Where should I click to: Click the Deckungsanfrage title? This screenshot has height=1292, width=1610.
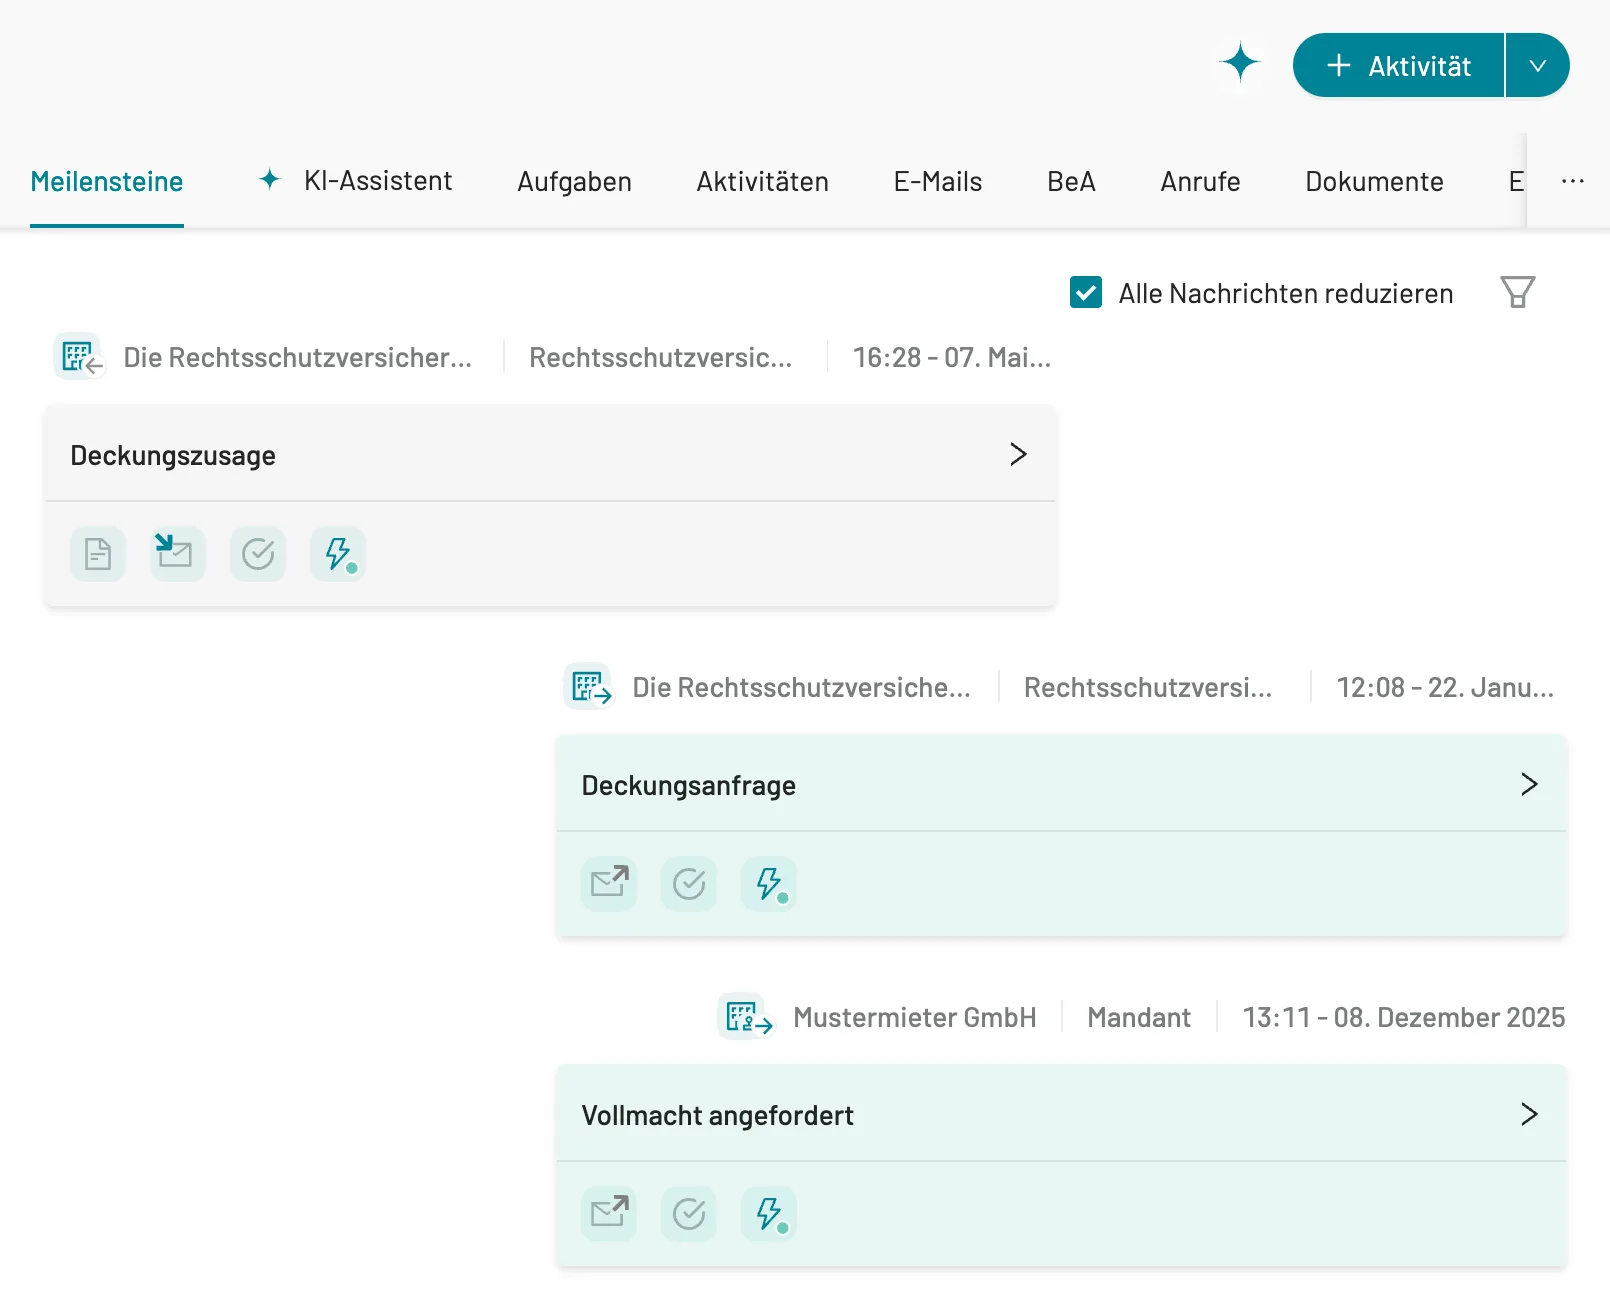689,785
